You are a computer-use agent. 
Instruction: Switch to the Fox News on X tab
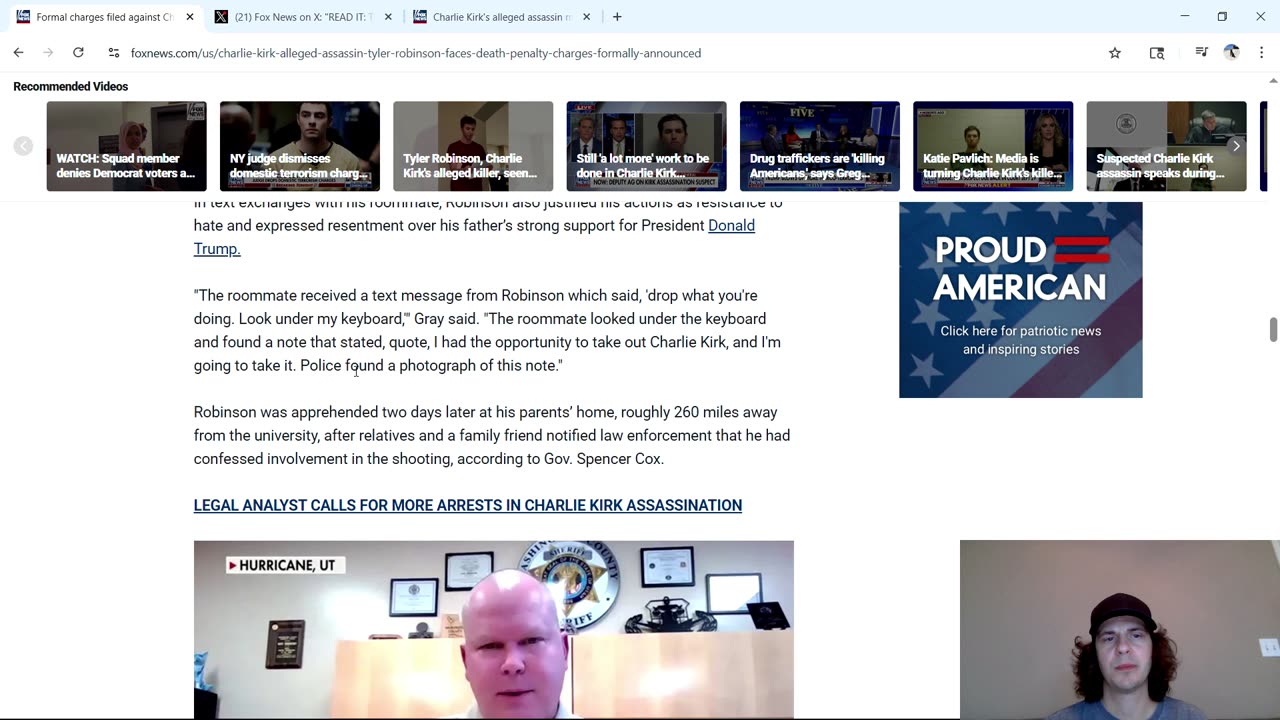[303, 17]
